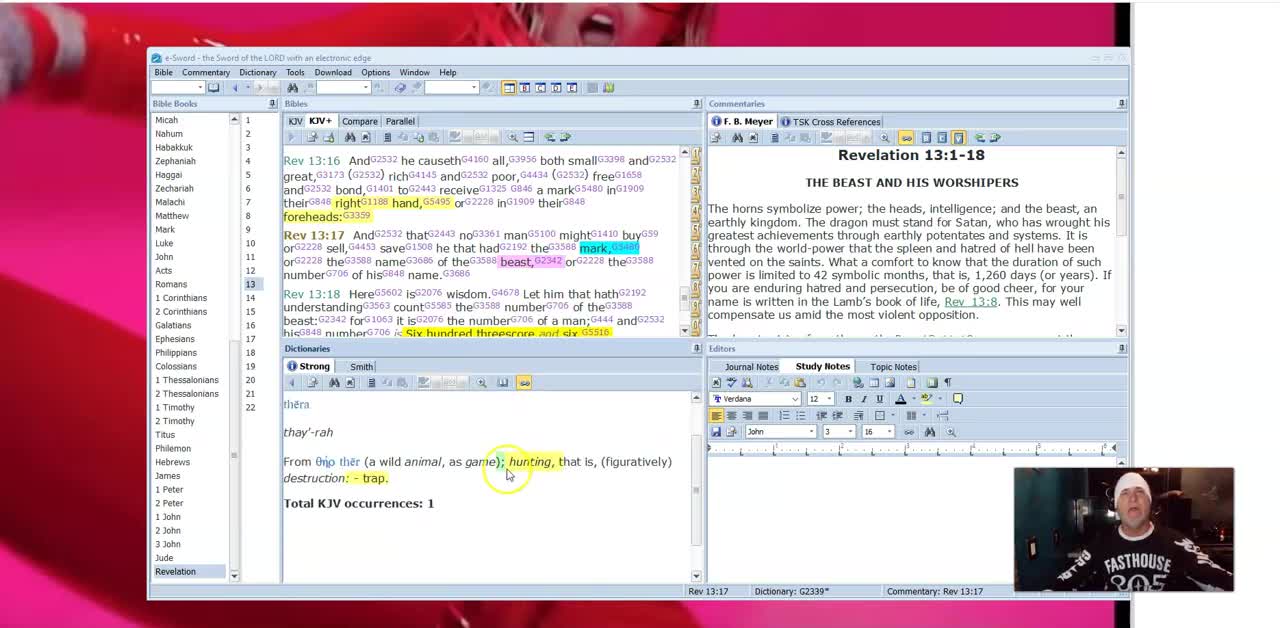The height and width of the screenshot is (628, 1280).
Task: Toggle the link icon in Commentaries toolbar
Action: pos(906,138)
